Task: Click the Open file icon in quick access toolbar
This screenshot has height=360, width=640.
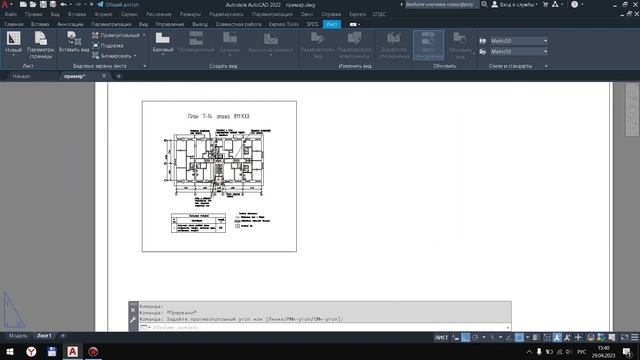Action: [33, 4]
